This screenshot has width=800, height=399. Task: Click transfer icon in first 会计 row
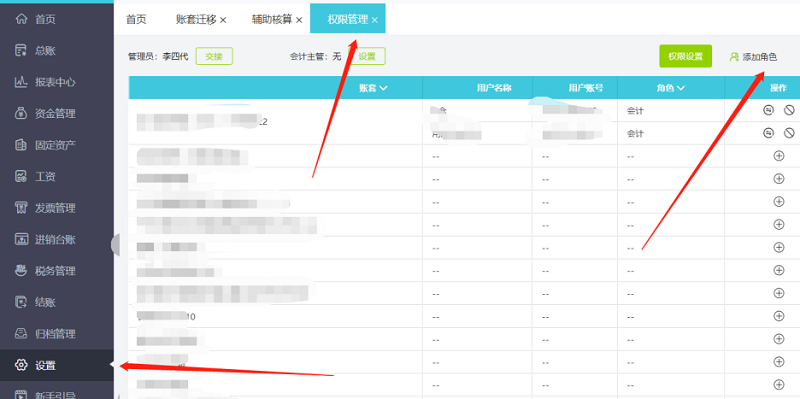tap(768, 110)
